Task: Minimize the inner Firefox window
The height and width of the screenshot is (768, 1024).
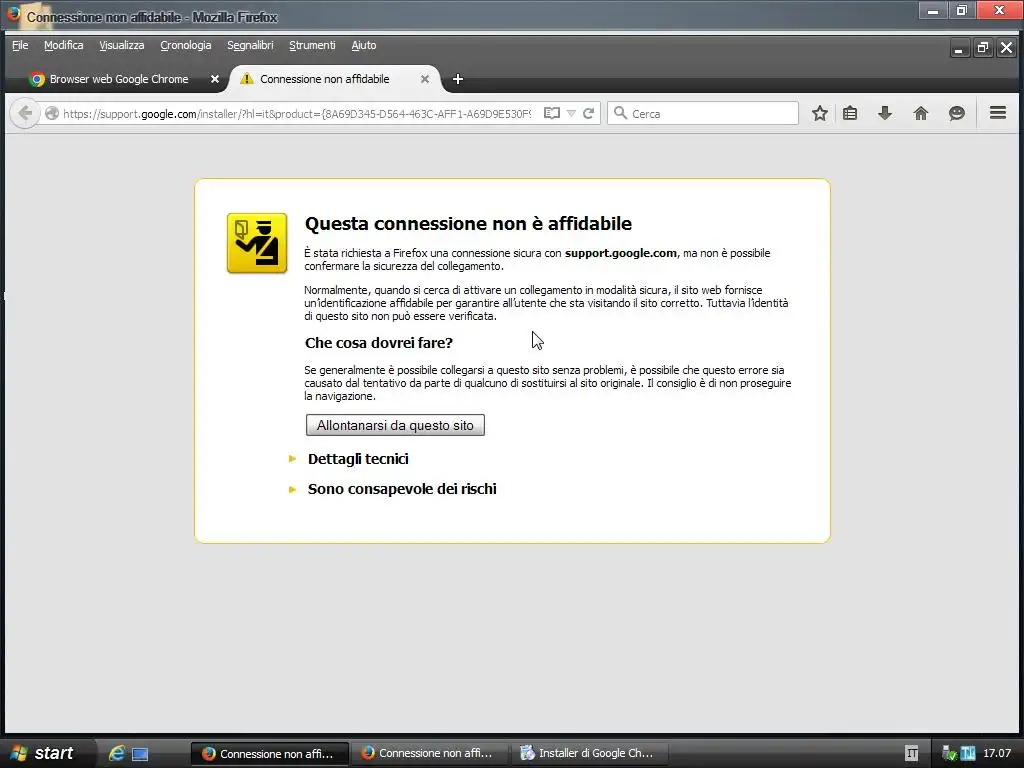Action: tap(959, 48)
